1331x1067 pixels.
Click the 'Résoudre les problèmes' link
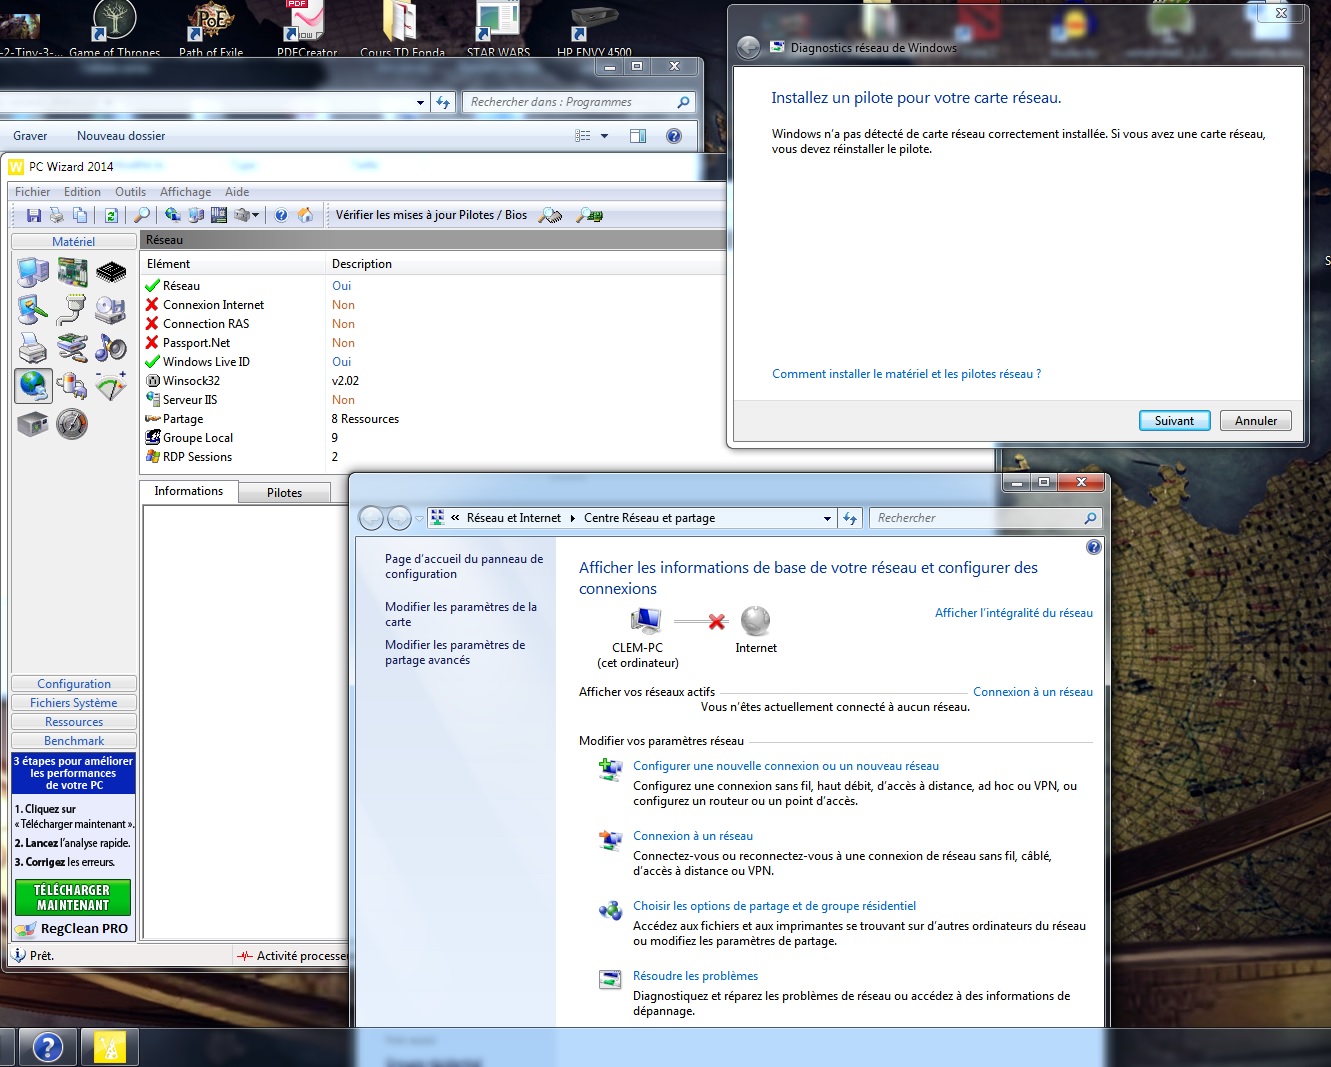tap(695, 976)
